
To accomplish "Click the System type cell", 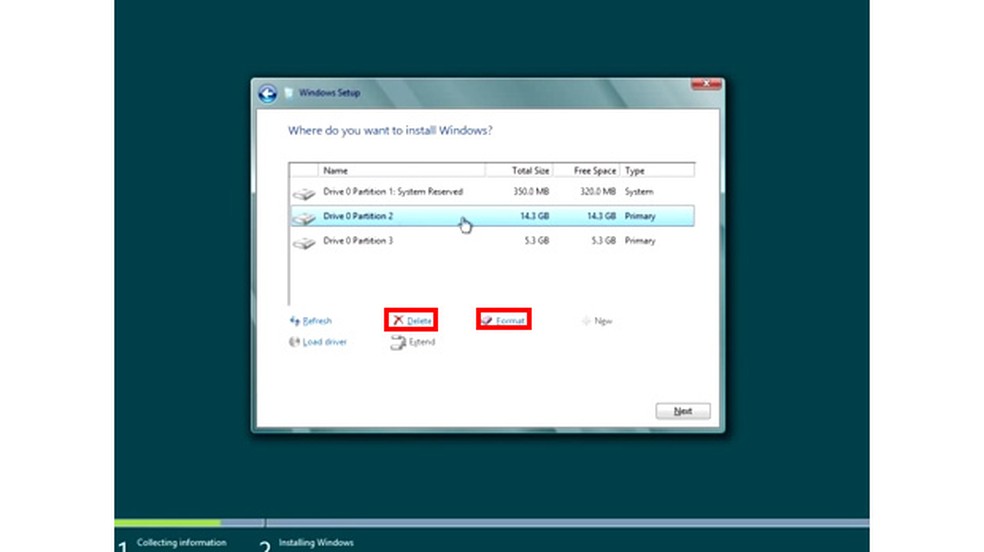I will coord(639,191).
